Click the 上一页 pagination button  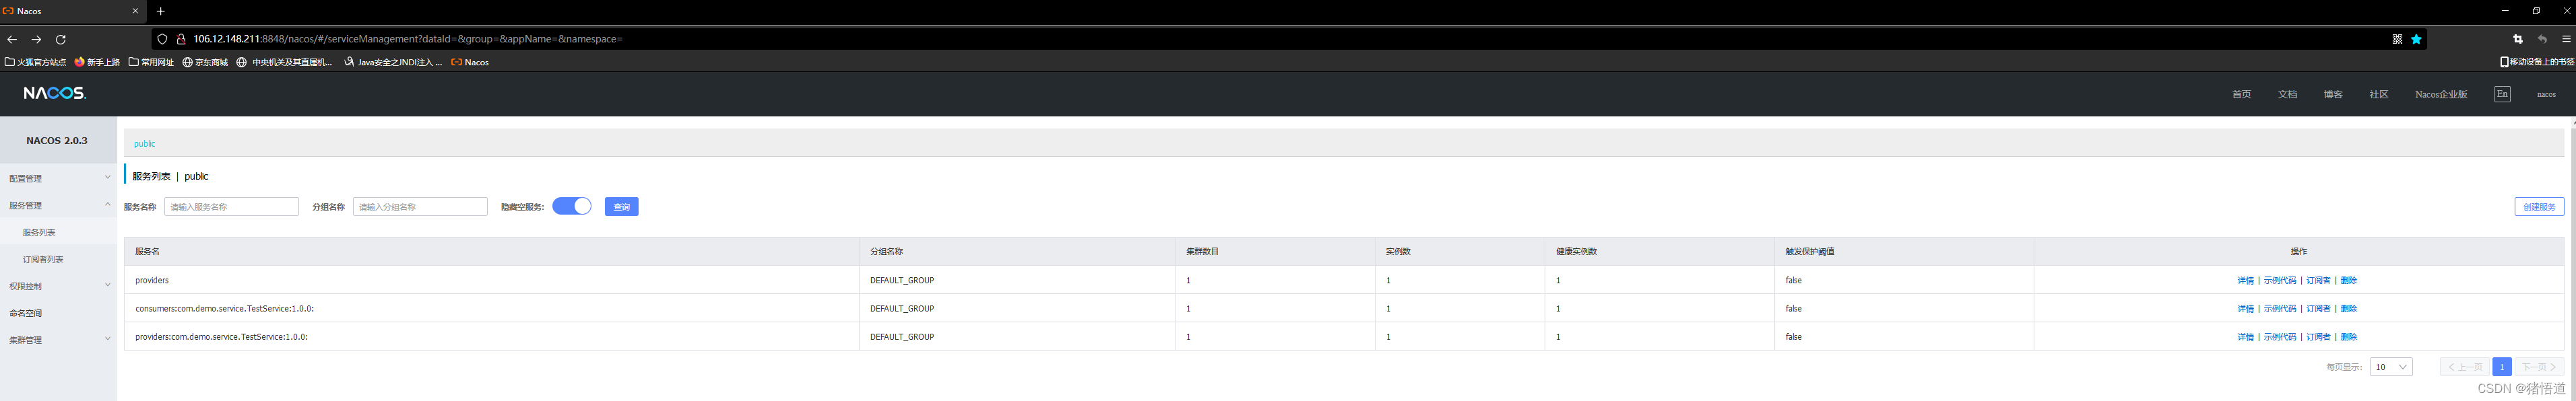coord(2465,367)
